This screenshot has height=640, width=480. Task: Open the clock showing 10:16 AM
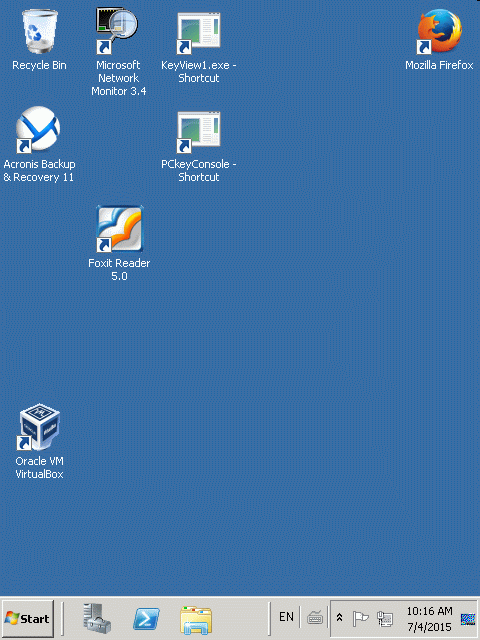pyautogui.click(x=429, y=619)
